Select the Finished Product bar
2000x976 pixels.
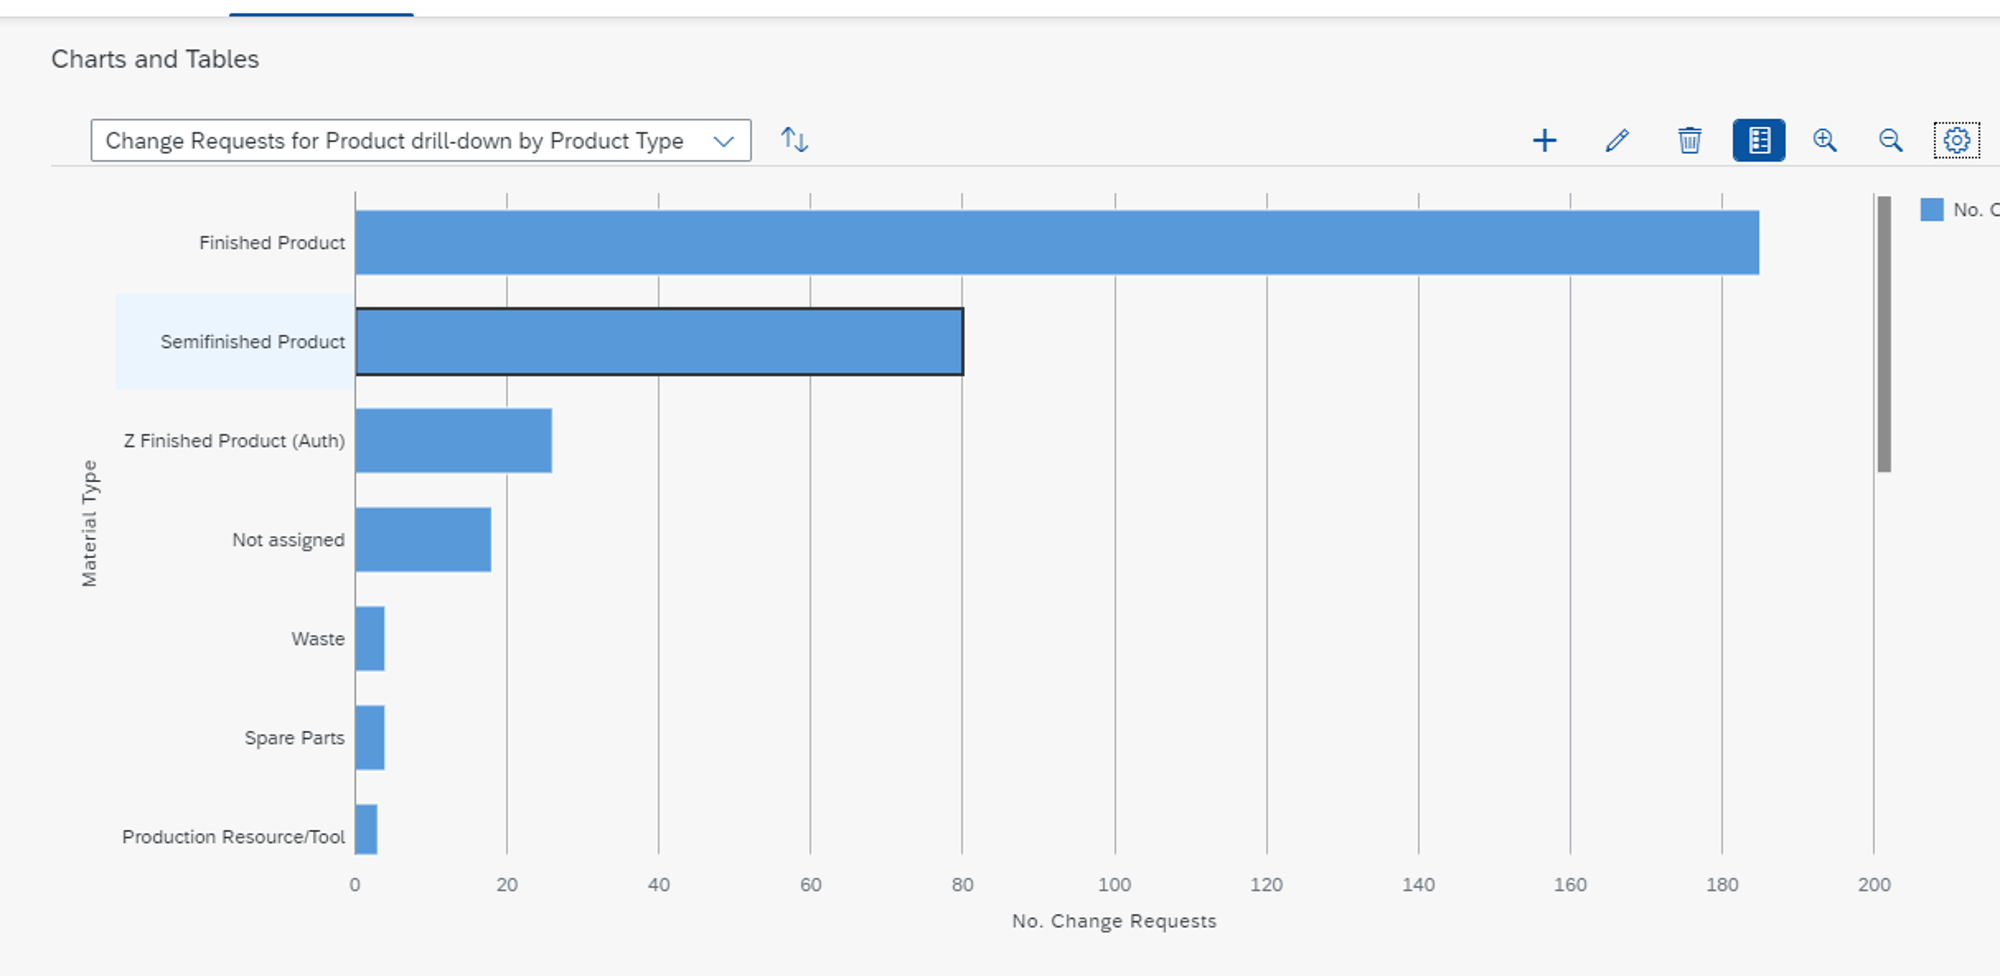1056,243
